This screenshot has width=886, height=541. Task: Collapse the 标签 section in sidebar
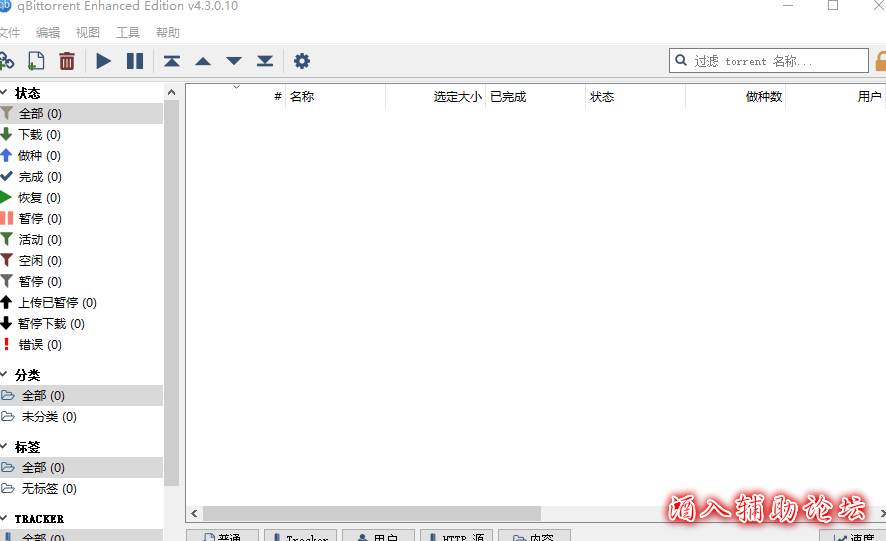point(4,447)
